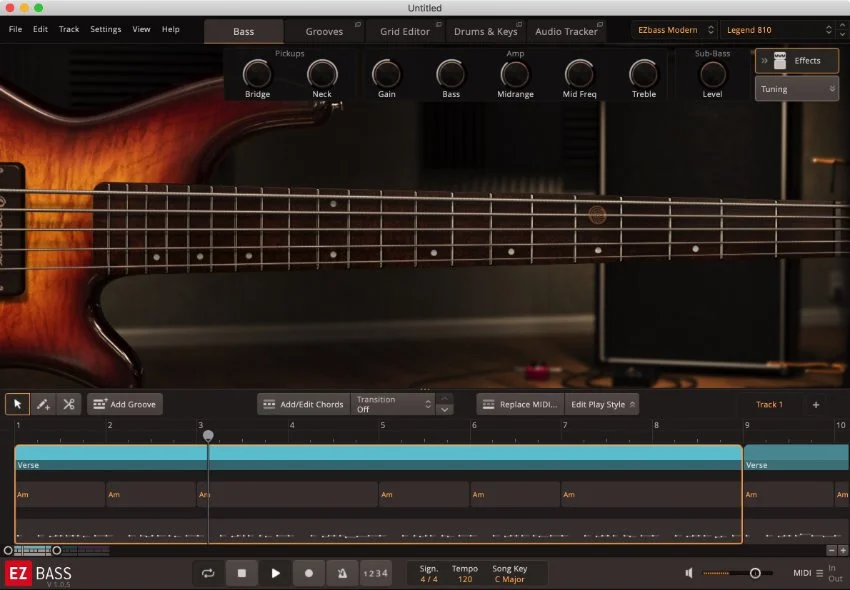Image resolution: width=850 pixels, height=590 pixels.
Task: Switch to the Bass tab
Action: point(243,31)
